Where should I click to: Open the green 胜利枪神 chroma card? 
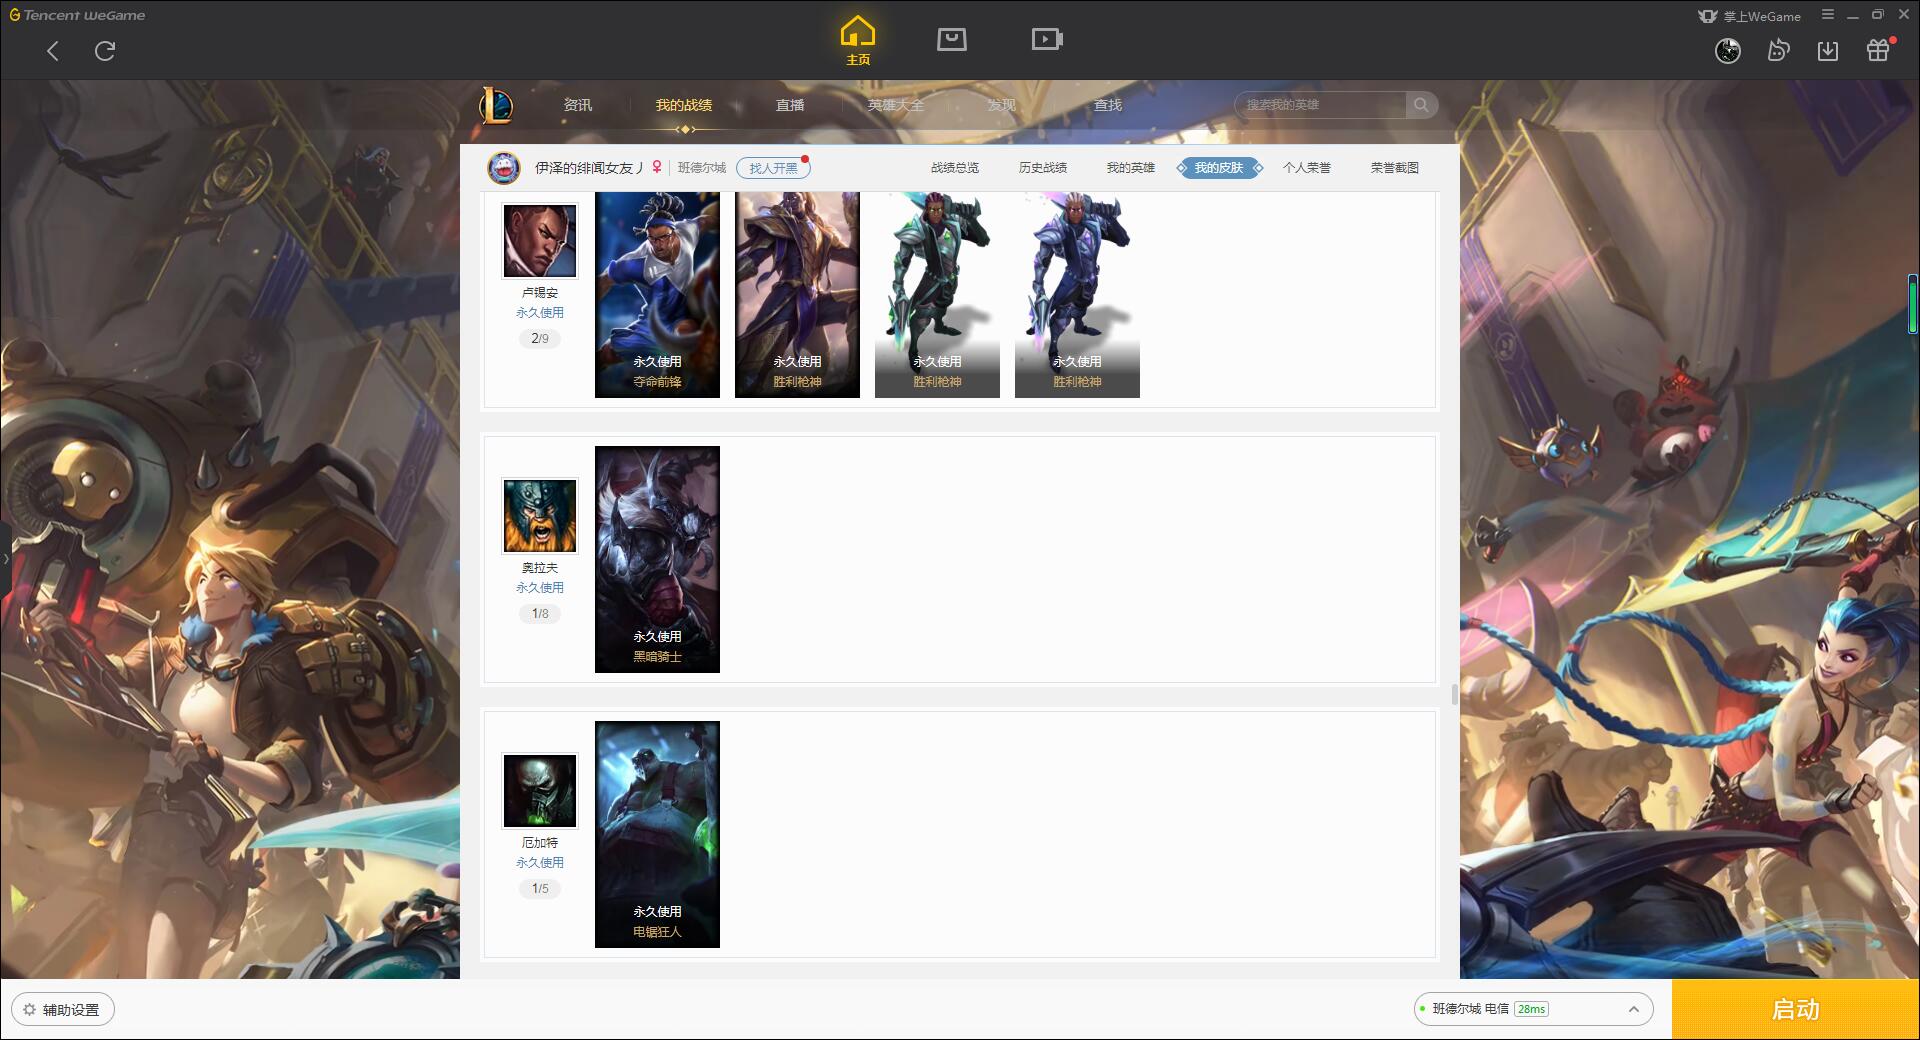pos(937,295)
